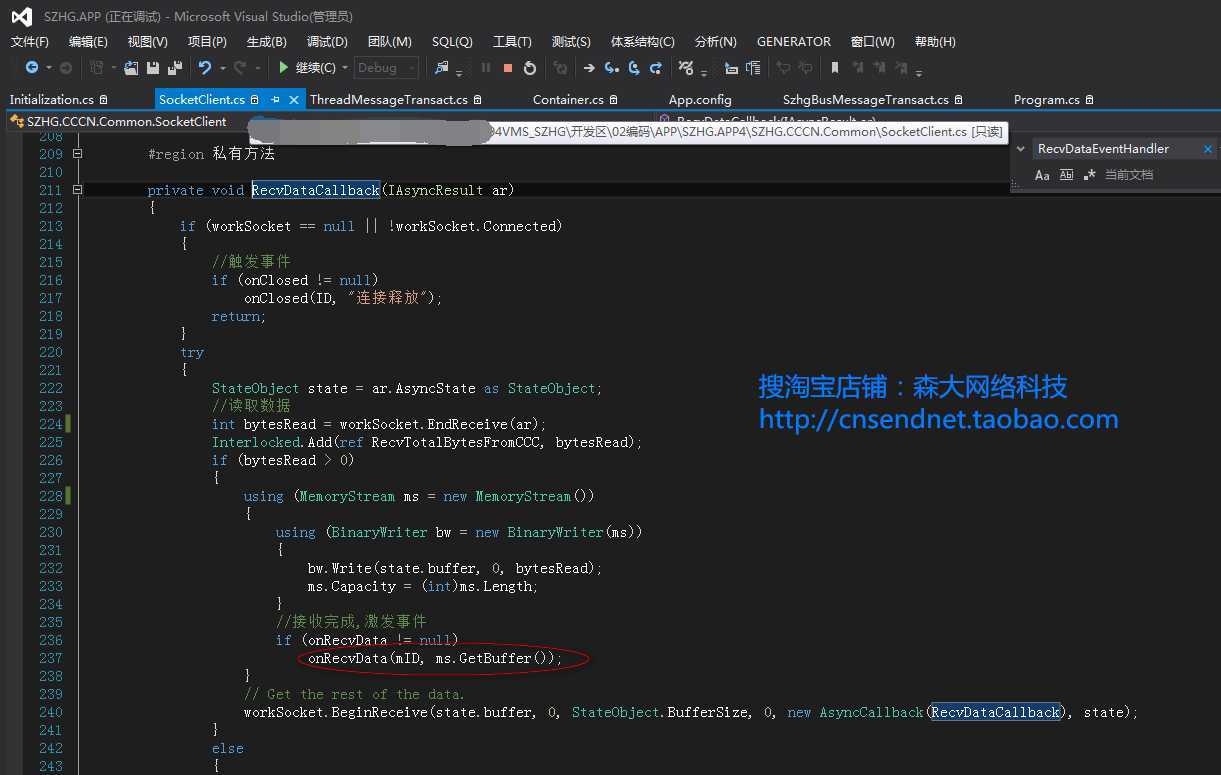
Task: Open the 窗口(W) menu
Action: pos(872,41)
